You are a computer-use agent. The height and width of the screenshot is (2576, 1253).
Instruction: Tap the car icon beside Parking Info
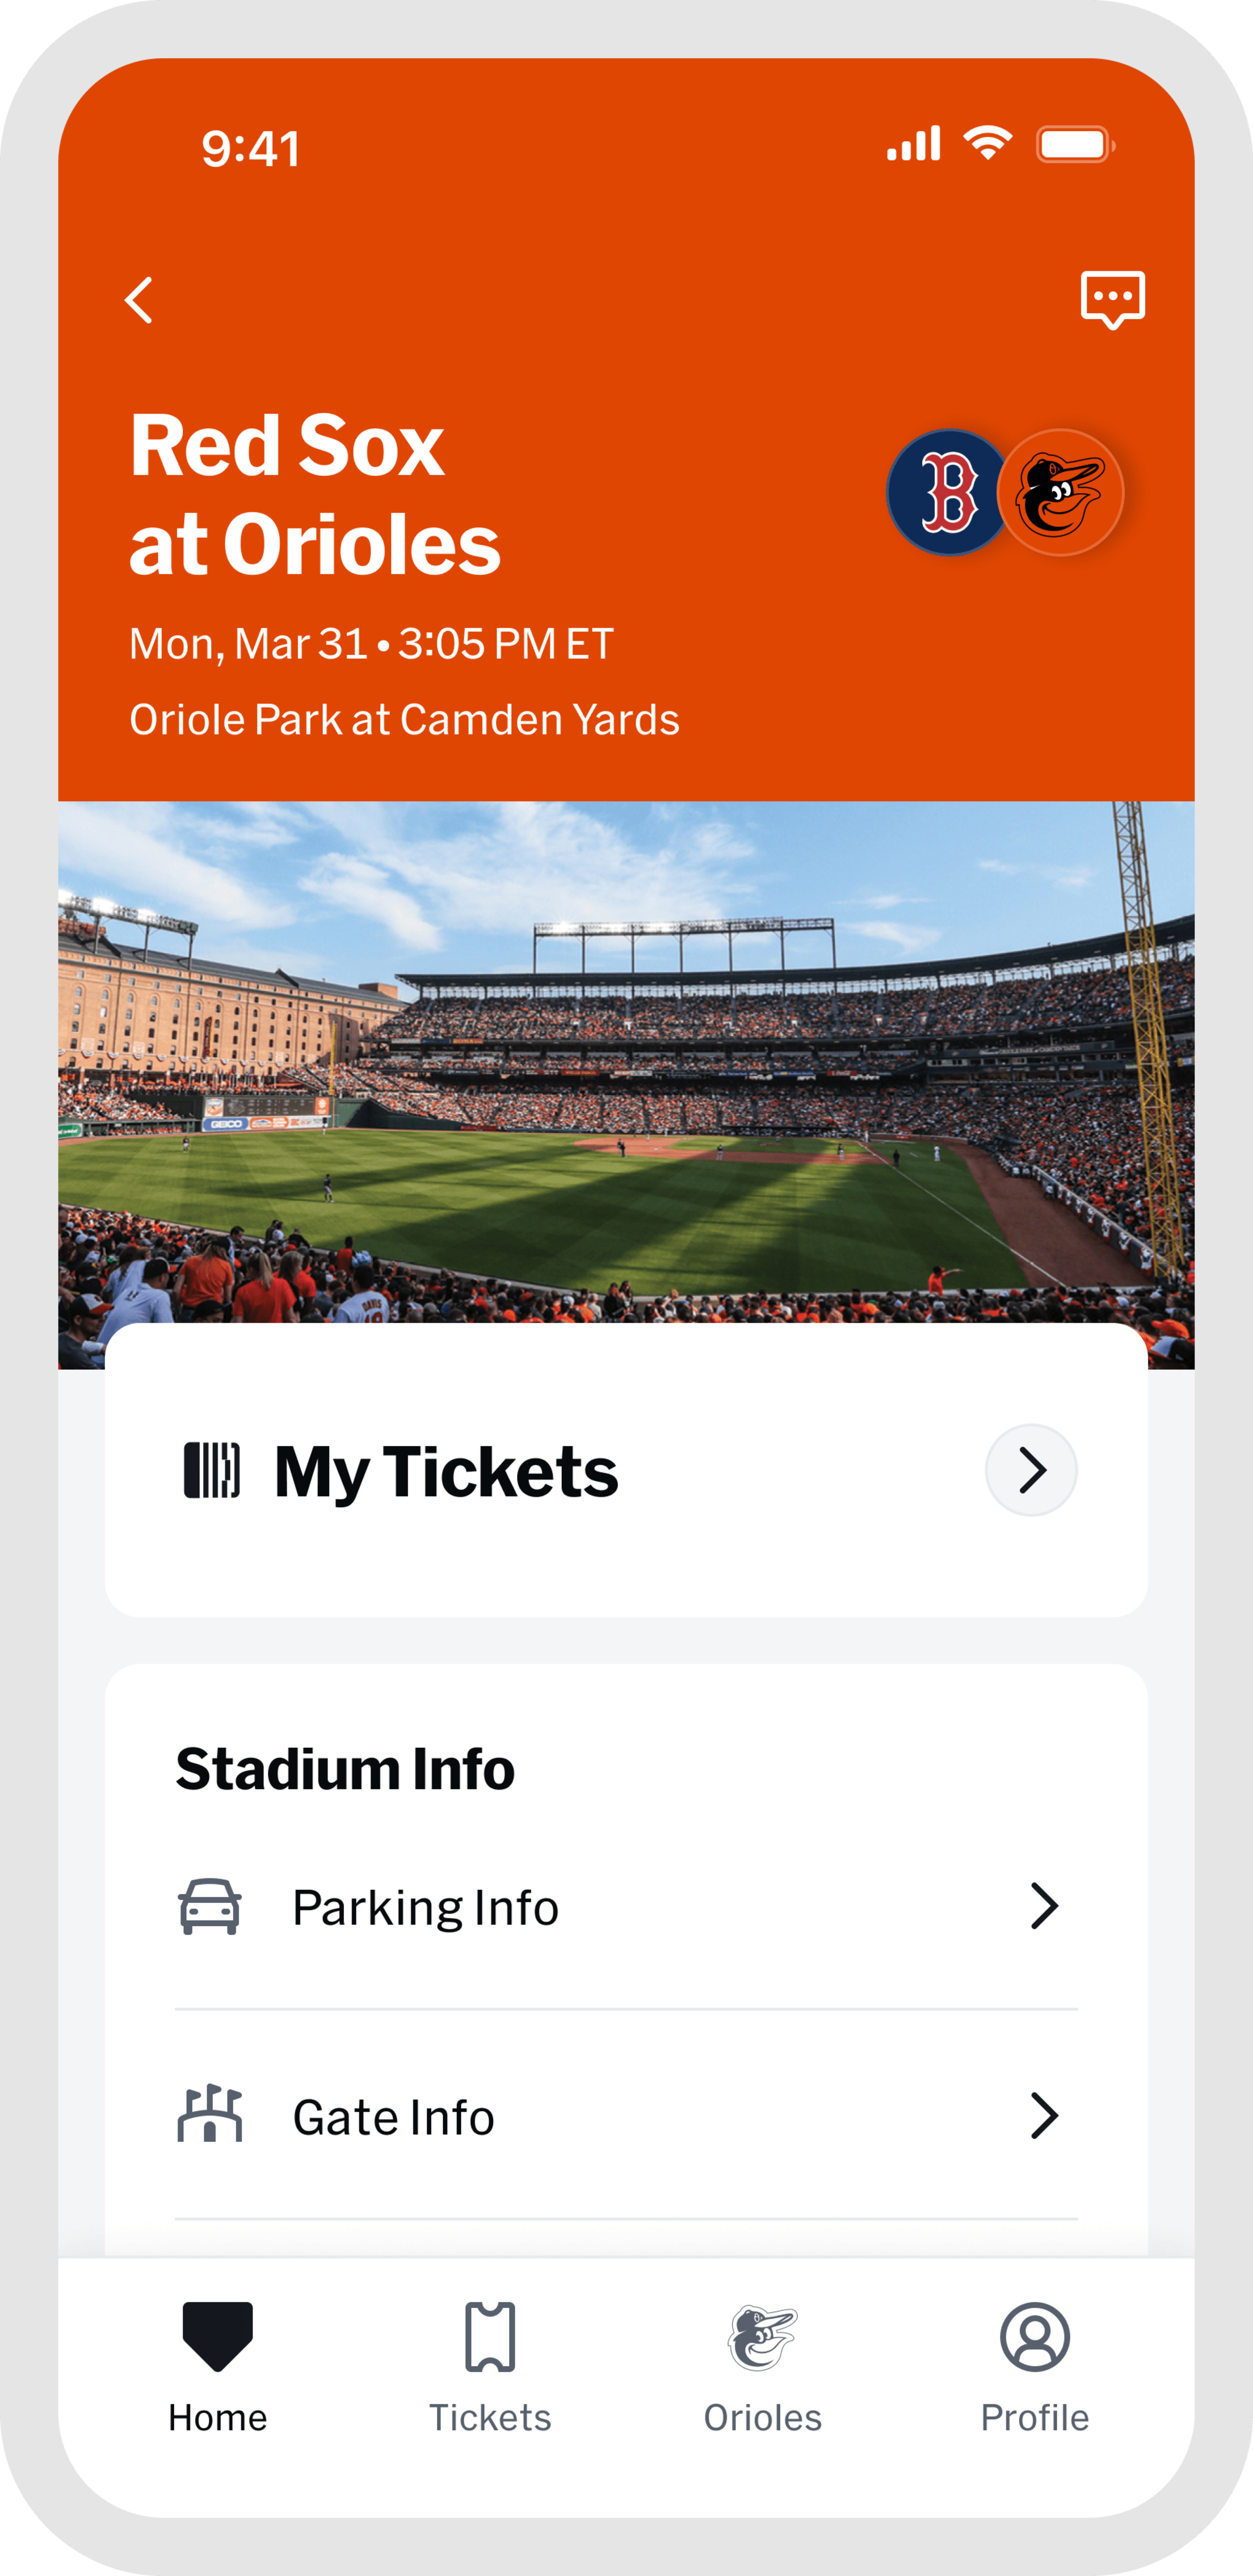210,1906
